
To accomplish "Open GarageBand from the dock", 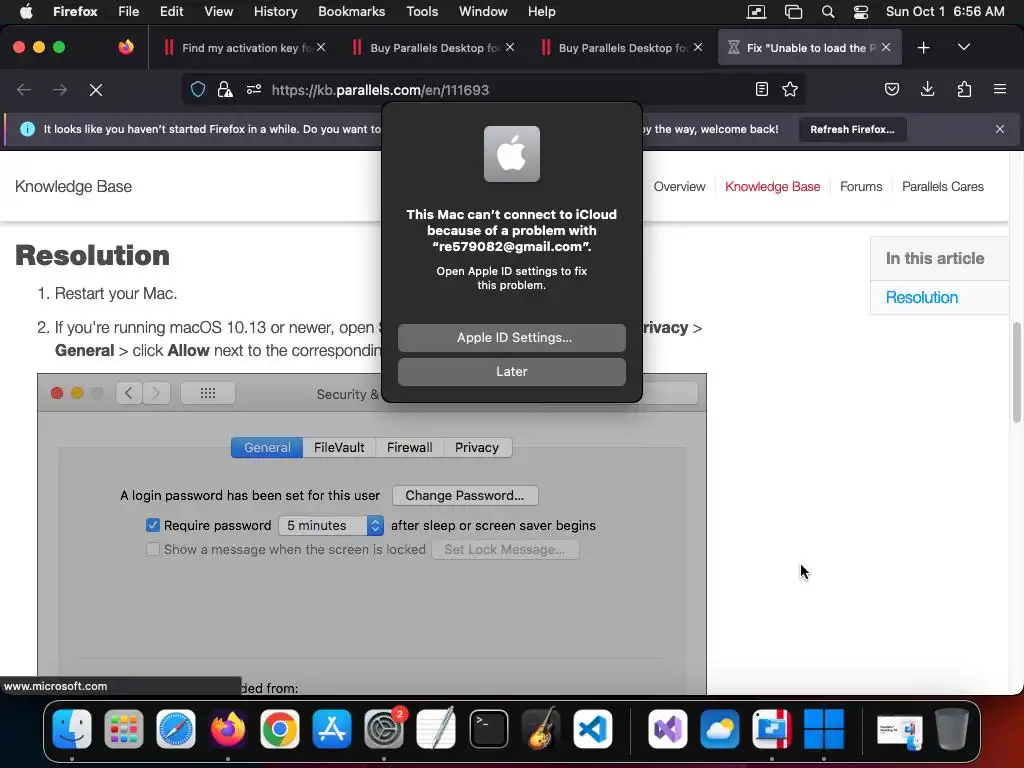I will pos(541,729).
